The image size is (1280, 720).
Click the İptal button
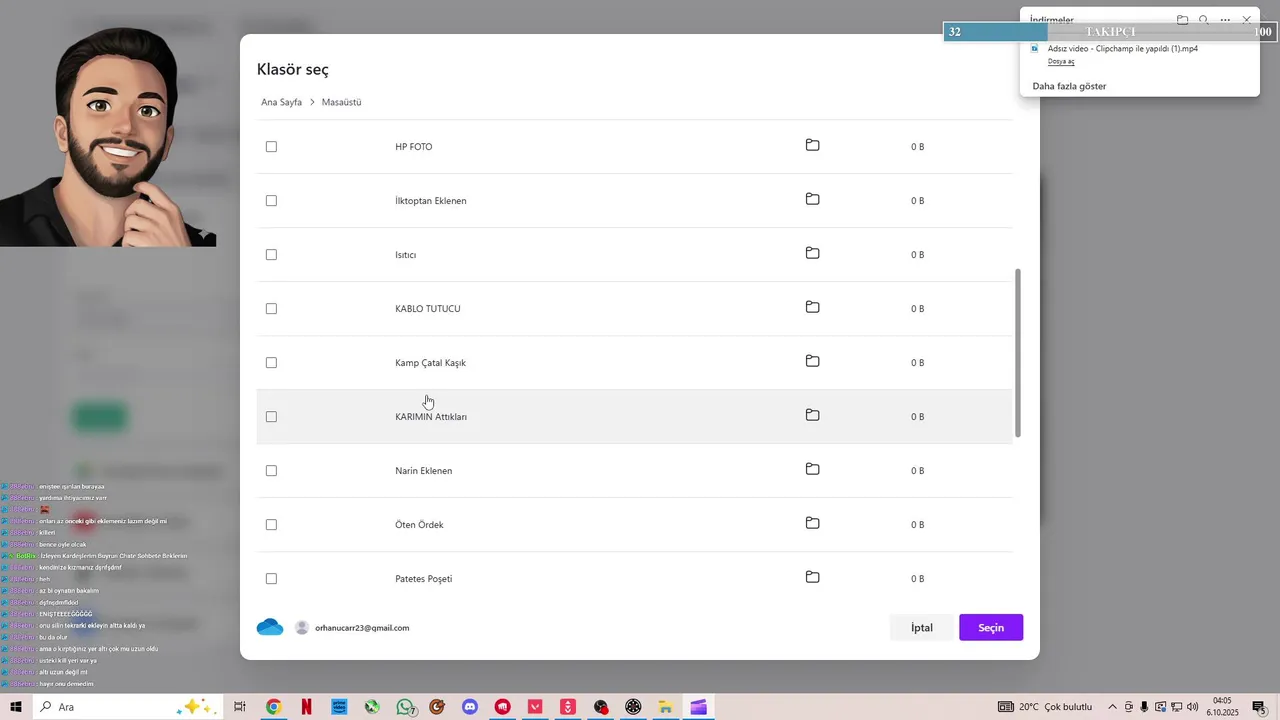[921, 627]
